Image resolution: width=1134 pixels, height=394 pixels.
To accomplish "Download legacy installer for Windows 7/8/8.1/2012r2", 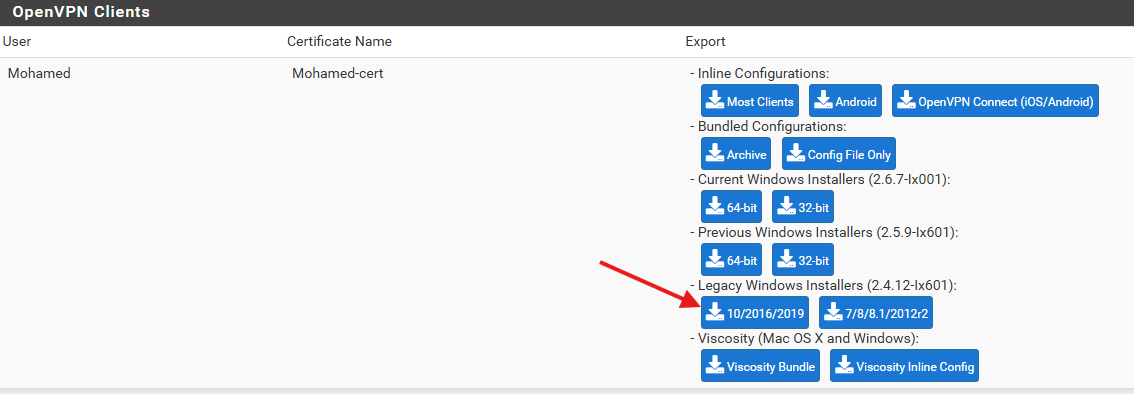I will pos(876,312).
